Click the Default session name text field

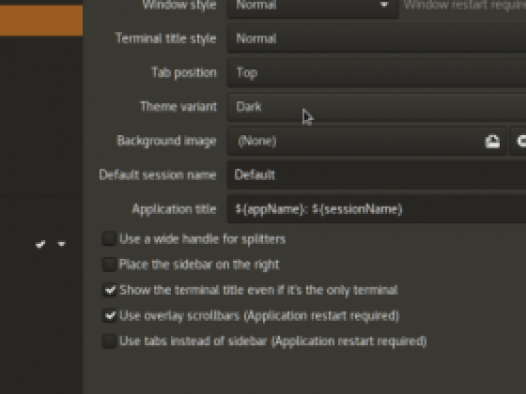(377, 175)
